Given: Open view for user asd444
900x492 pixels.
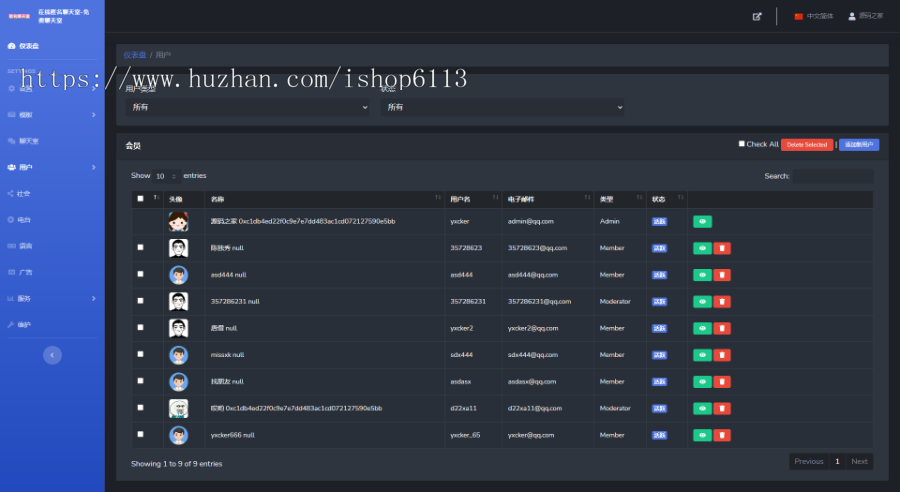Looking at the screenshot, I should point(702,275).
